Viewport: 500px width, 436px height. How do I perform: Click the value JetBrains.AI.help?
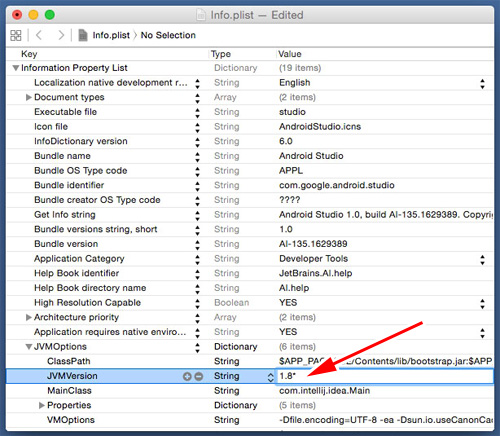(315, 273)
